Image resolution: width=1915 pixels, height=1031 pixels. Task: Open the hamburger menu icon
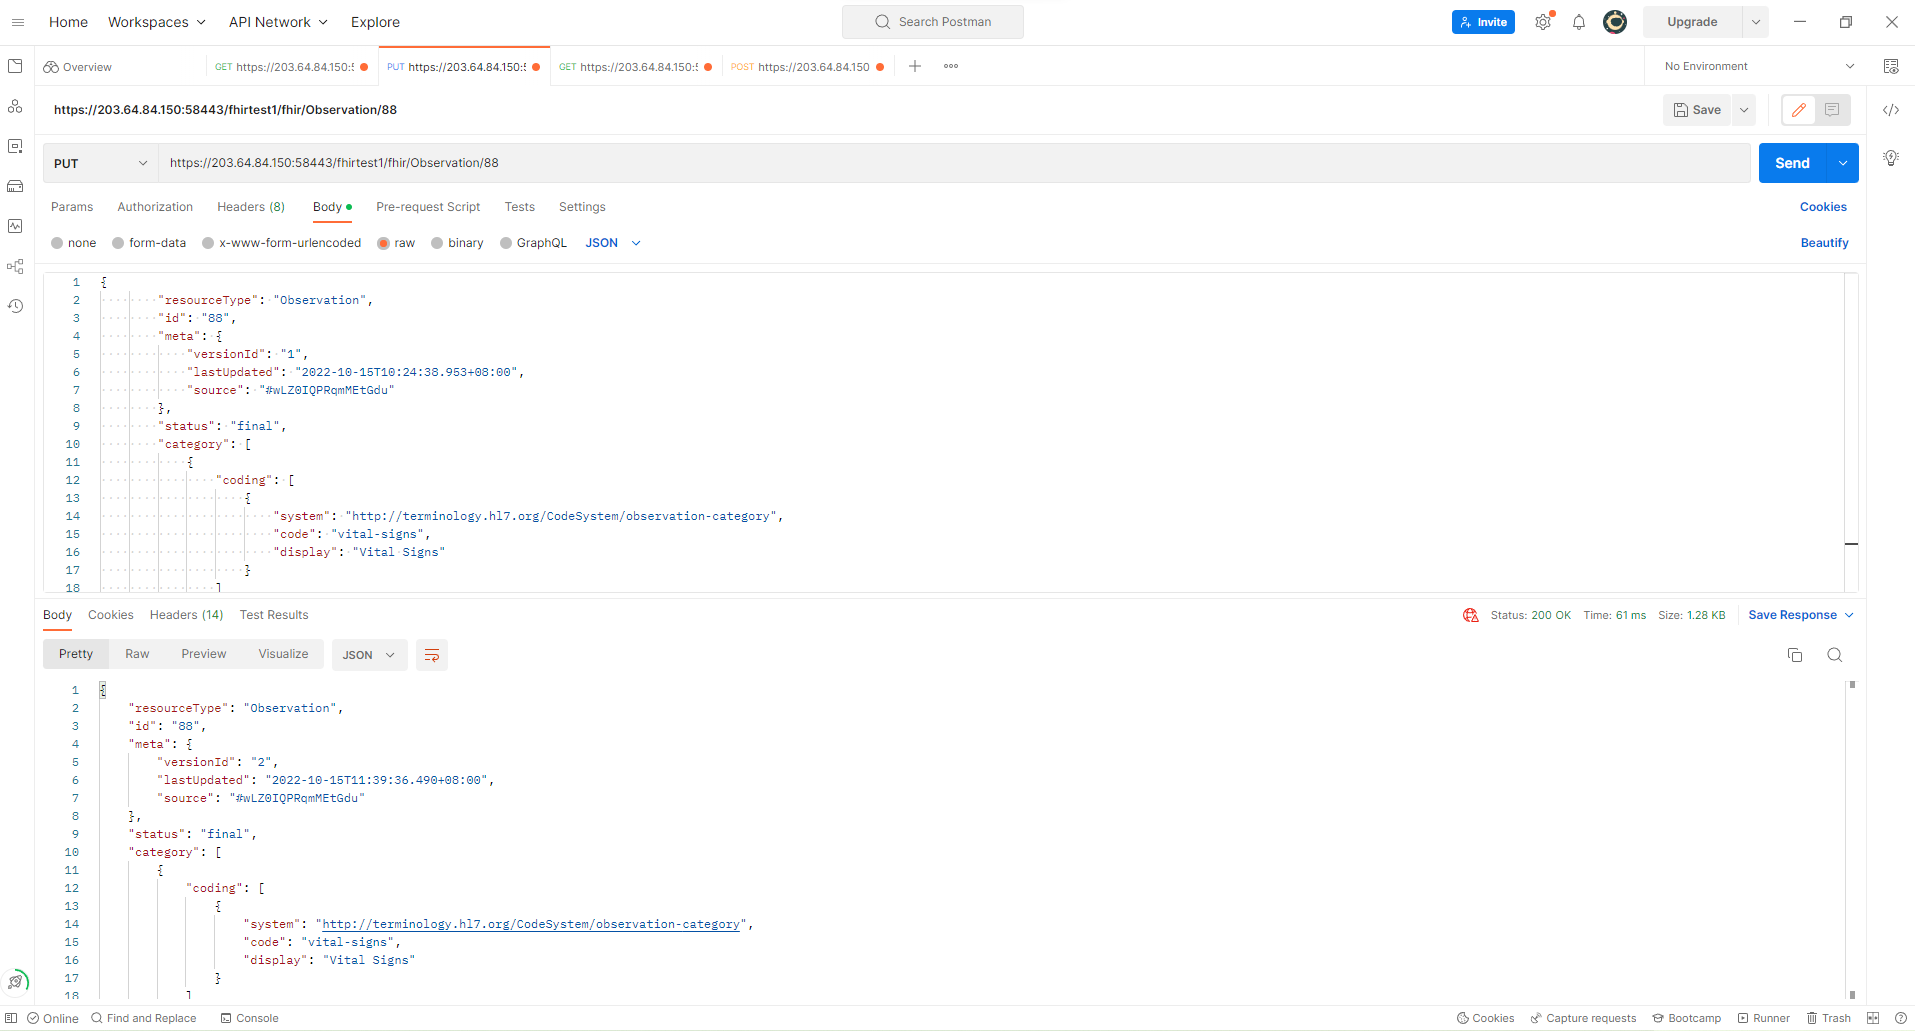click(17, 22)
